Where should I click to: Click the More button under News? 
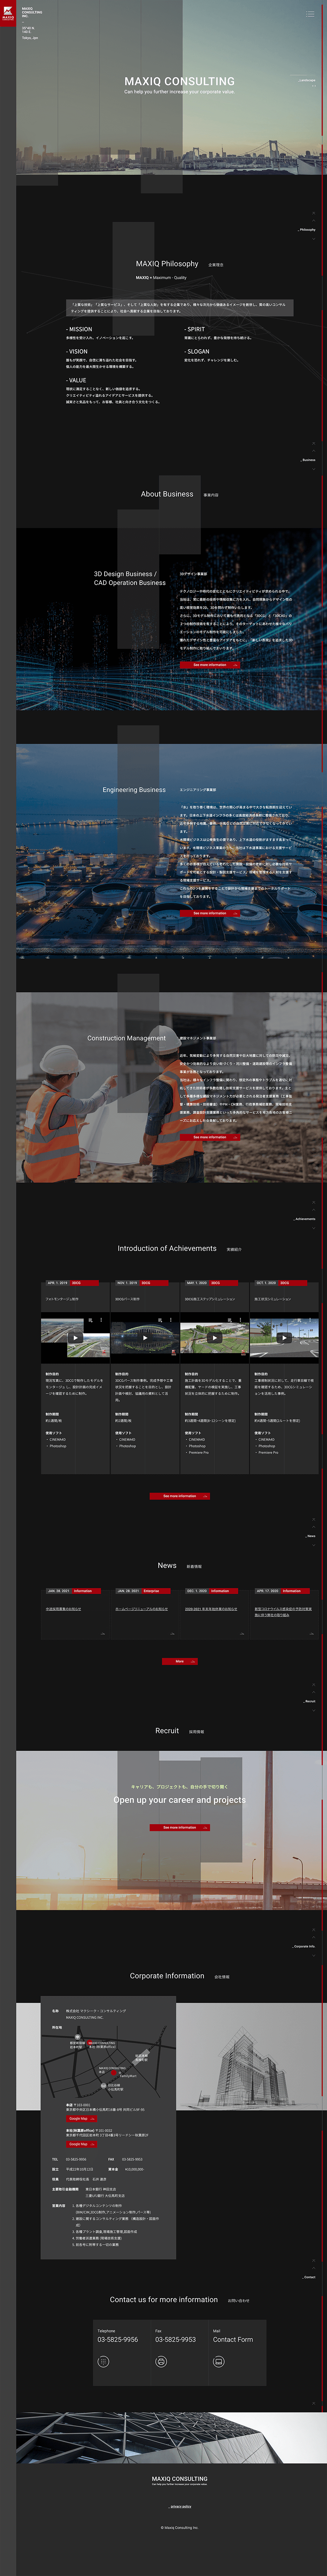pyautogui.click(x=180, y=1661)
